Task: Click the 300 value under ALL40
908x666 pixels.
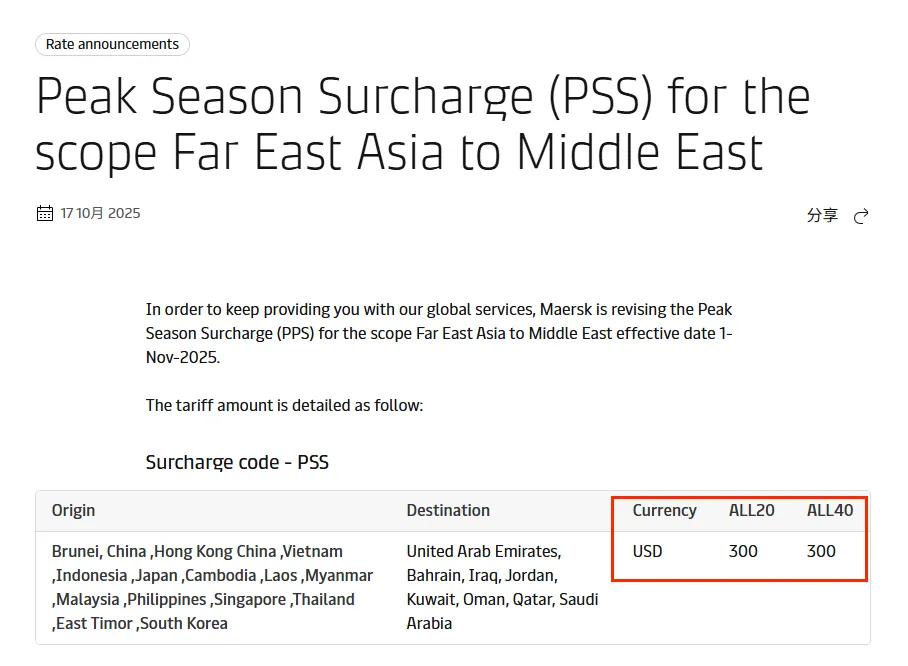Action: (821, 551)
